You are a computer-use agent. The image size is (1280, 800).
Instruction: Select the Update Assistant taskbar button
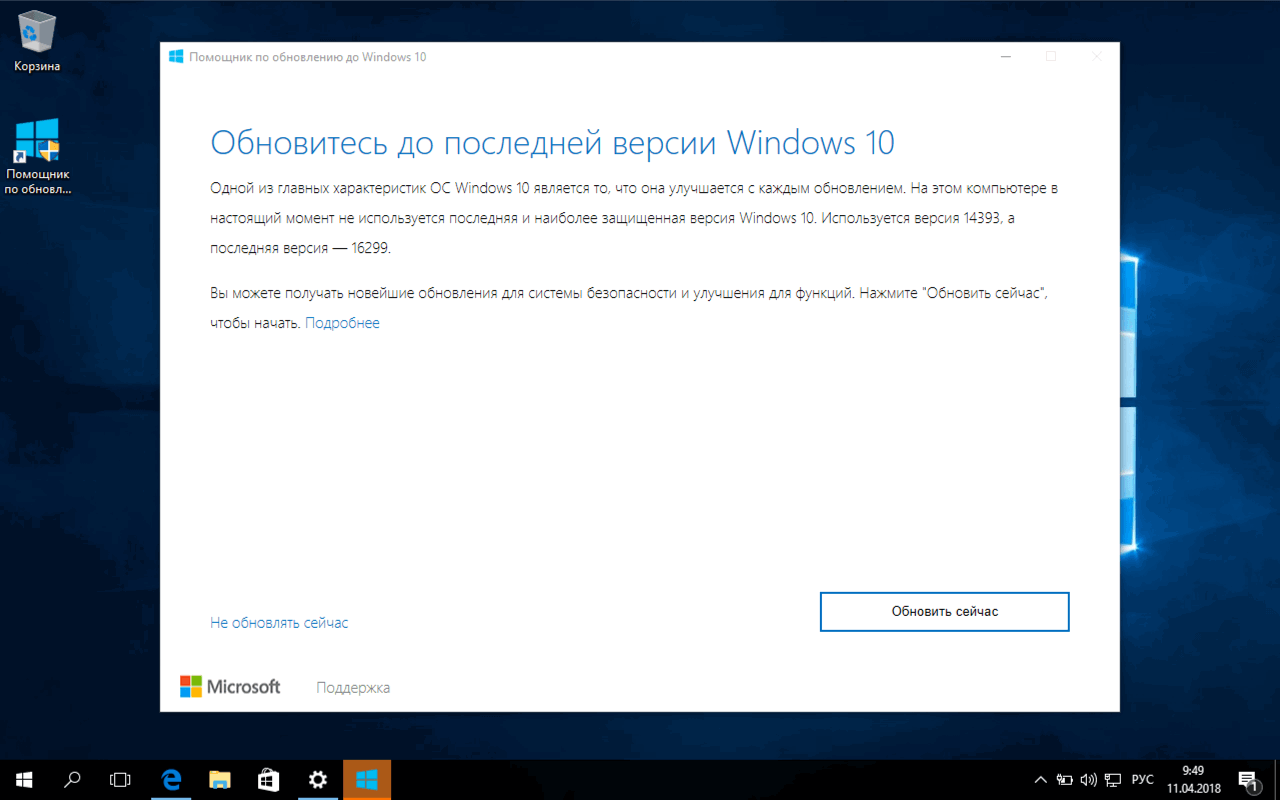(x=367, y=780)
